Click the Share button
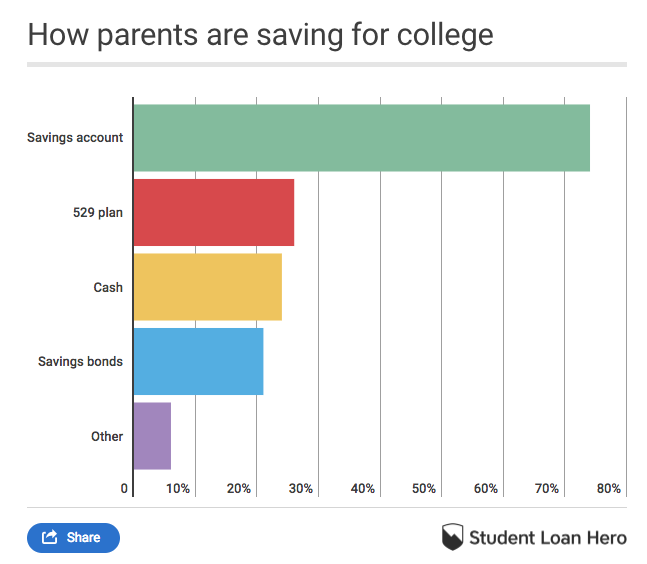This screenshot has height=564, width=647. coord(73,537)
